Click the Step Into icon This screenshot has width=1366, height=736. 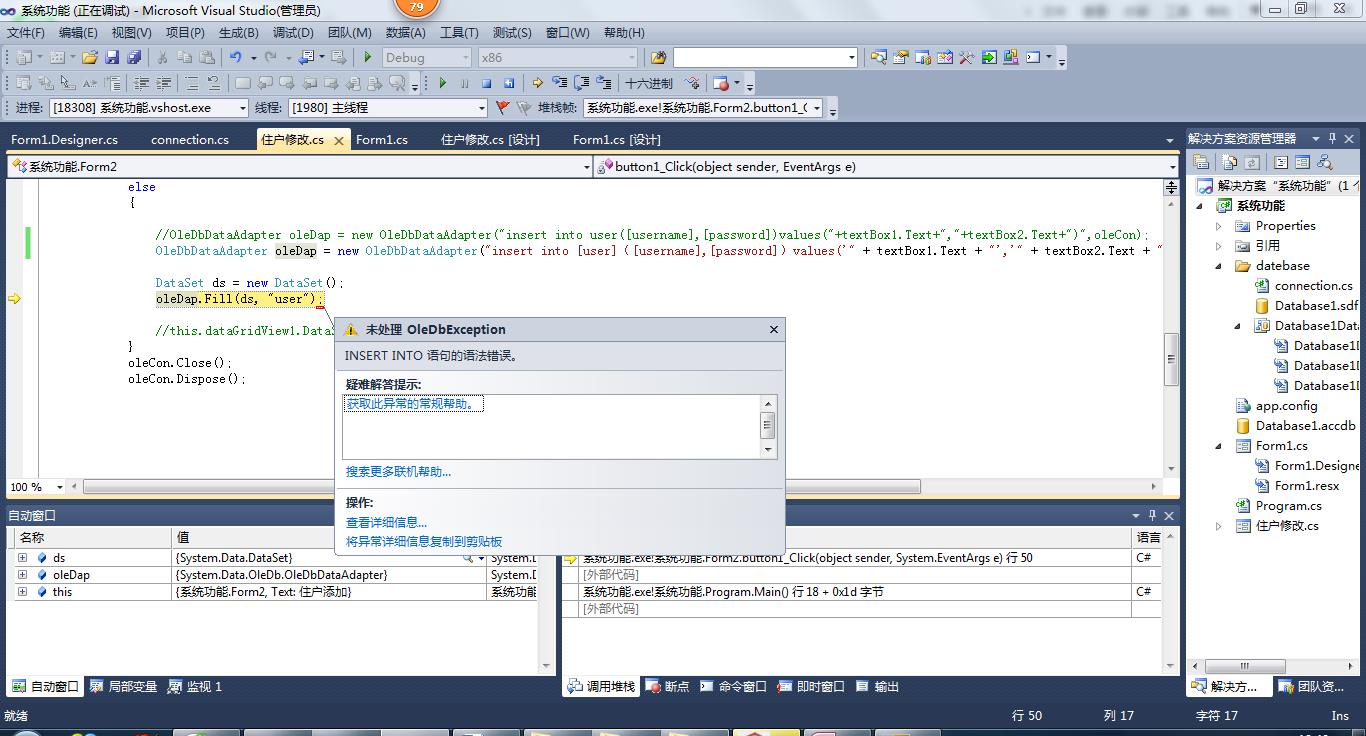point(559,83)
